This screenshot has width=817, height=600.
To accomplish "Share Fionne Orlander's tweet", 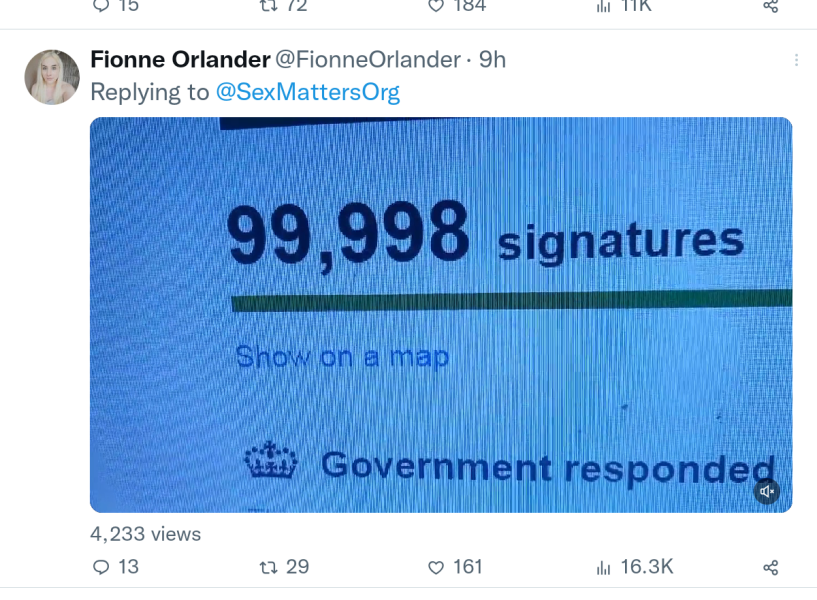I will (x=772, y=567).
